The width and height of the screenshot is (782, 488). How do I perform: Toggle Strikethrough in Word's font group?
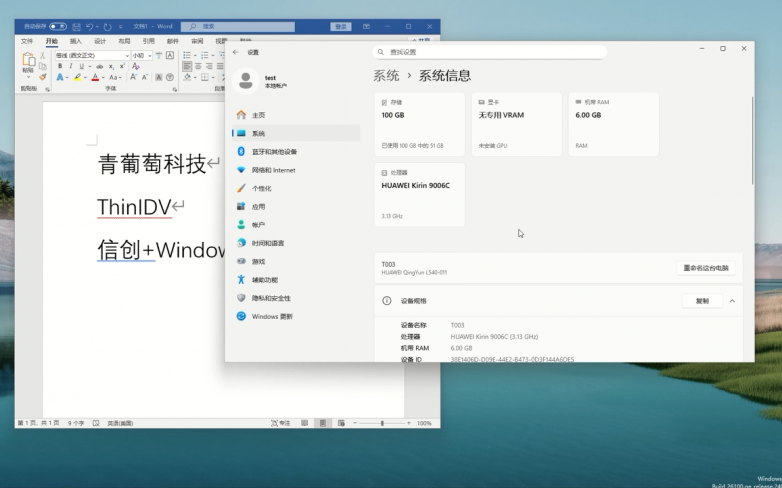click(100, 66)
